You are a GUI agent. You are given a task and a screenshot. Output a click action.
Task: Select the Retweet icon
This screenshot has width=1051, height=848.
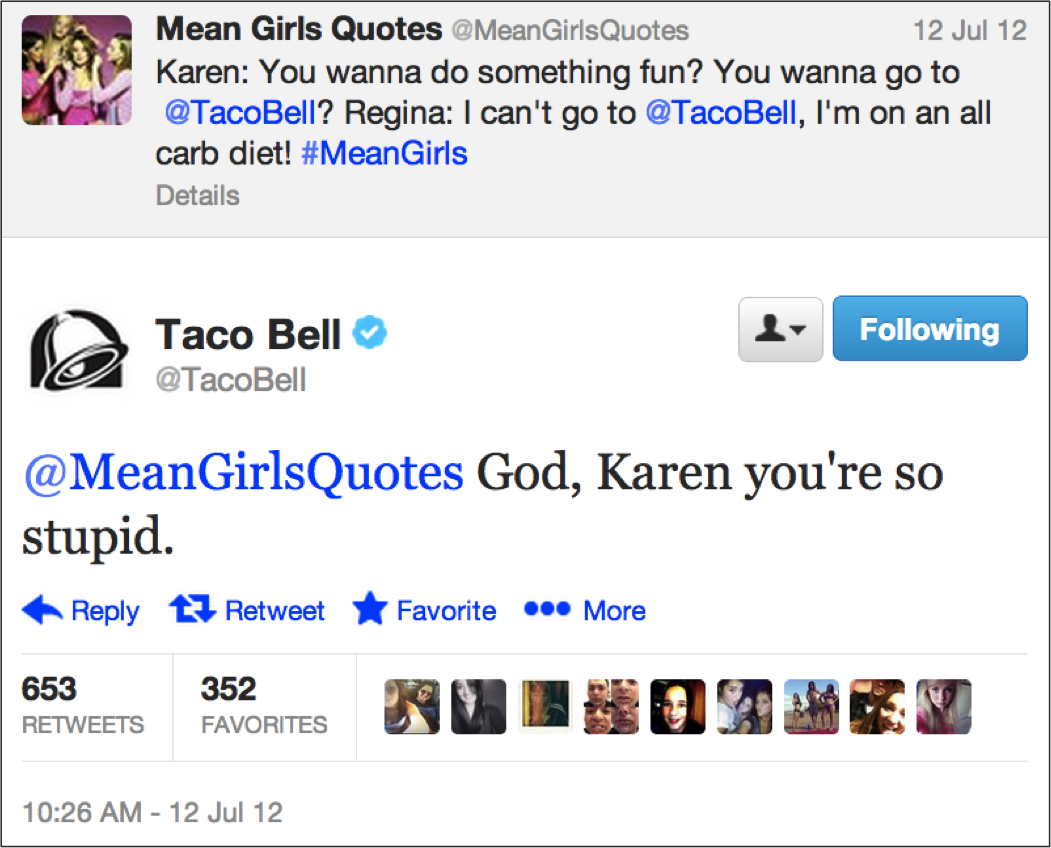(x=194, y=610)
